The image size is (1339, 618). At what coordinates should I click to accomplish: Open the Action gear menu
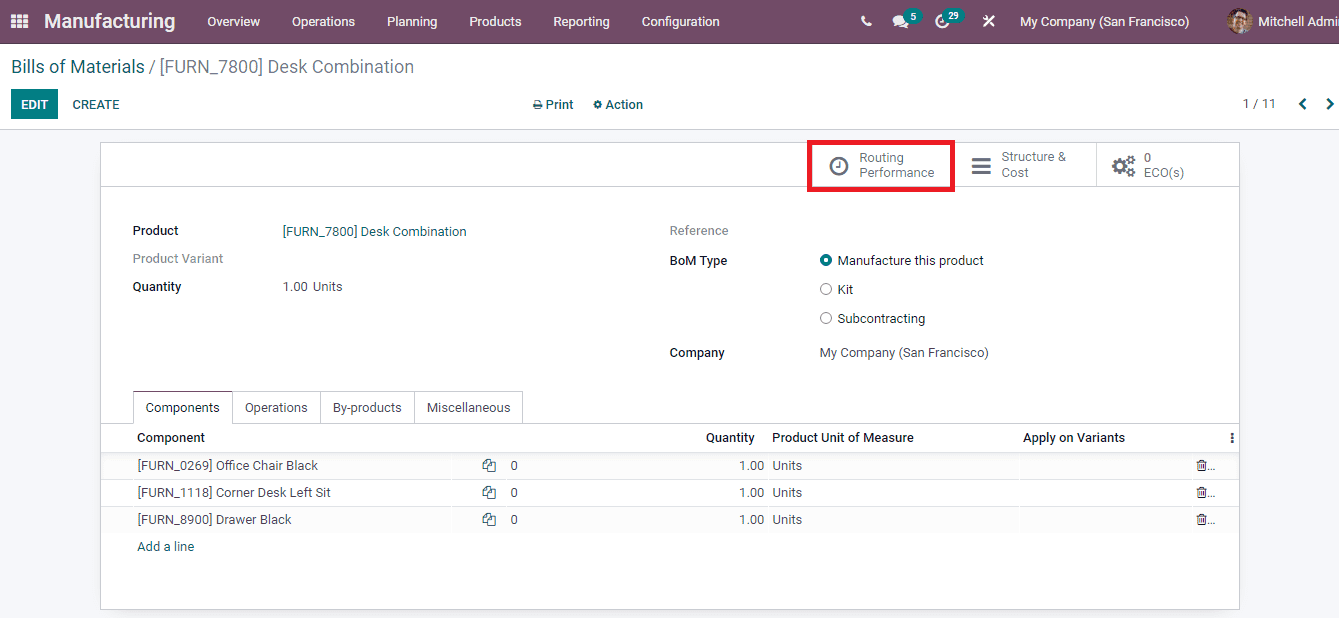617,104
